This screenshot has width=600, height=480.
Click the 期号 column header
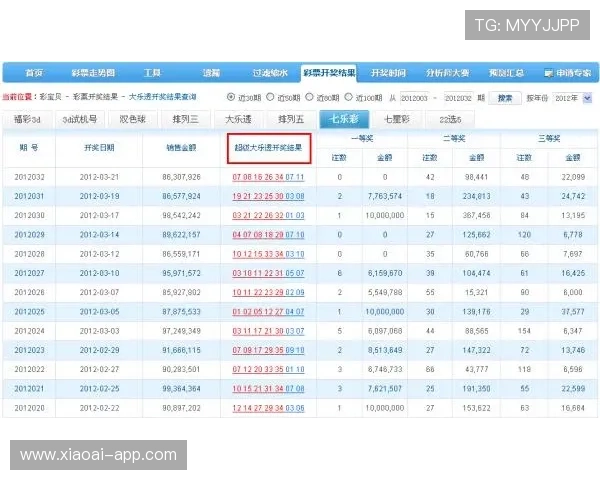pos(29,148)
